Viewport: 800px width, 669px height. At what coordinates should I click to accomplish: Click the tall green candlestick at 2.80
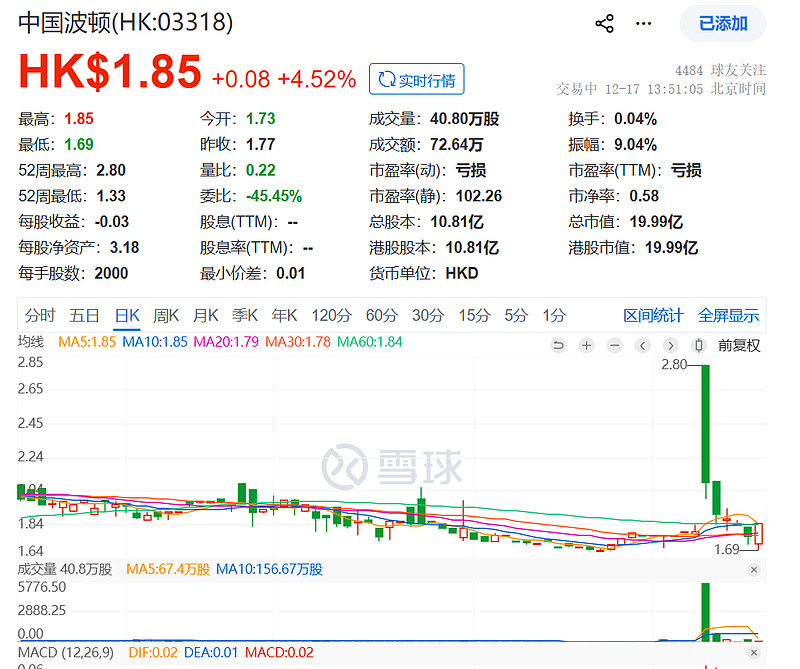706,424
